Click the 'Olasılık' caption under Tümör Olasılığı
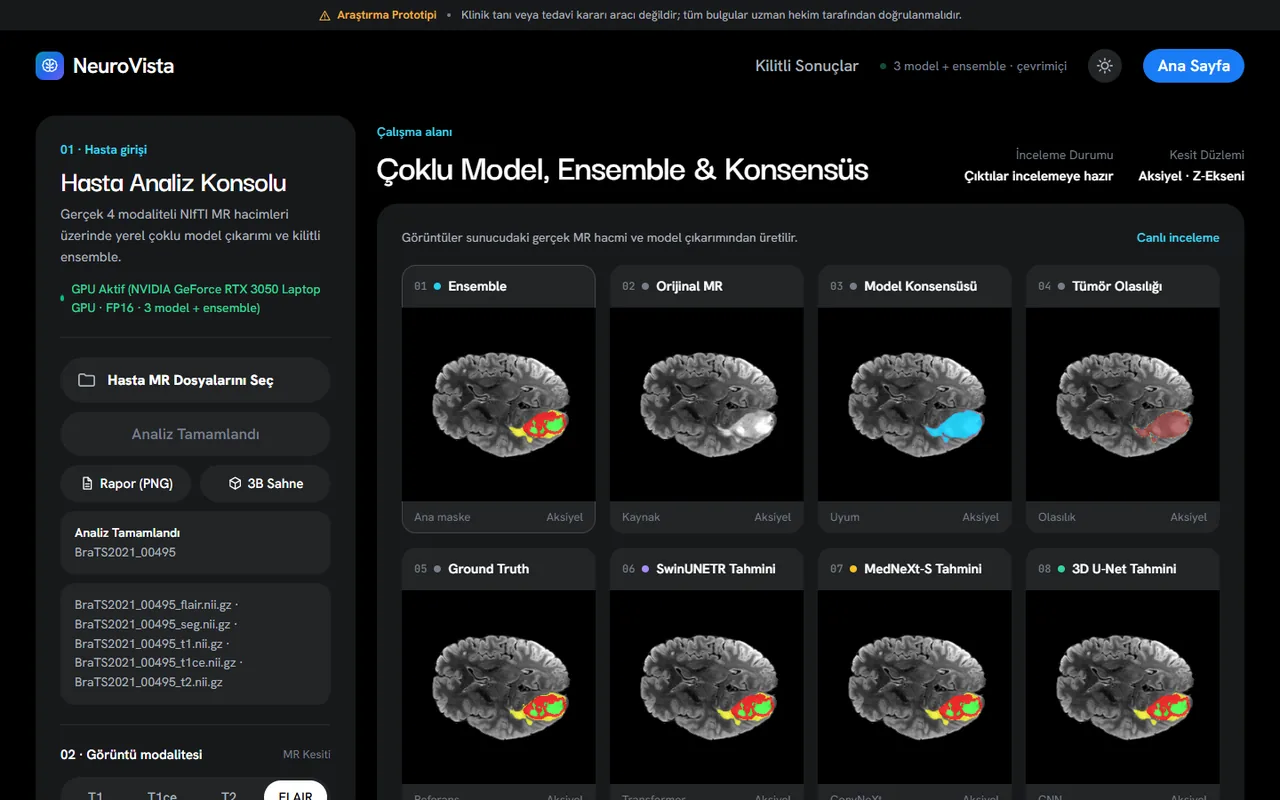Viewport: 1280px width, 800px height. tap(1057, 517)
